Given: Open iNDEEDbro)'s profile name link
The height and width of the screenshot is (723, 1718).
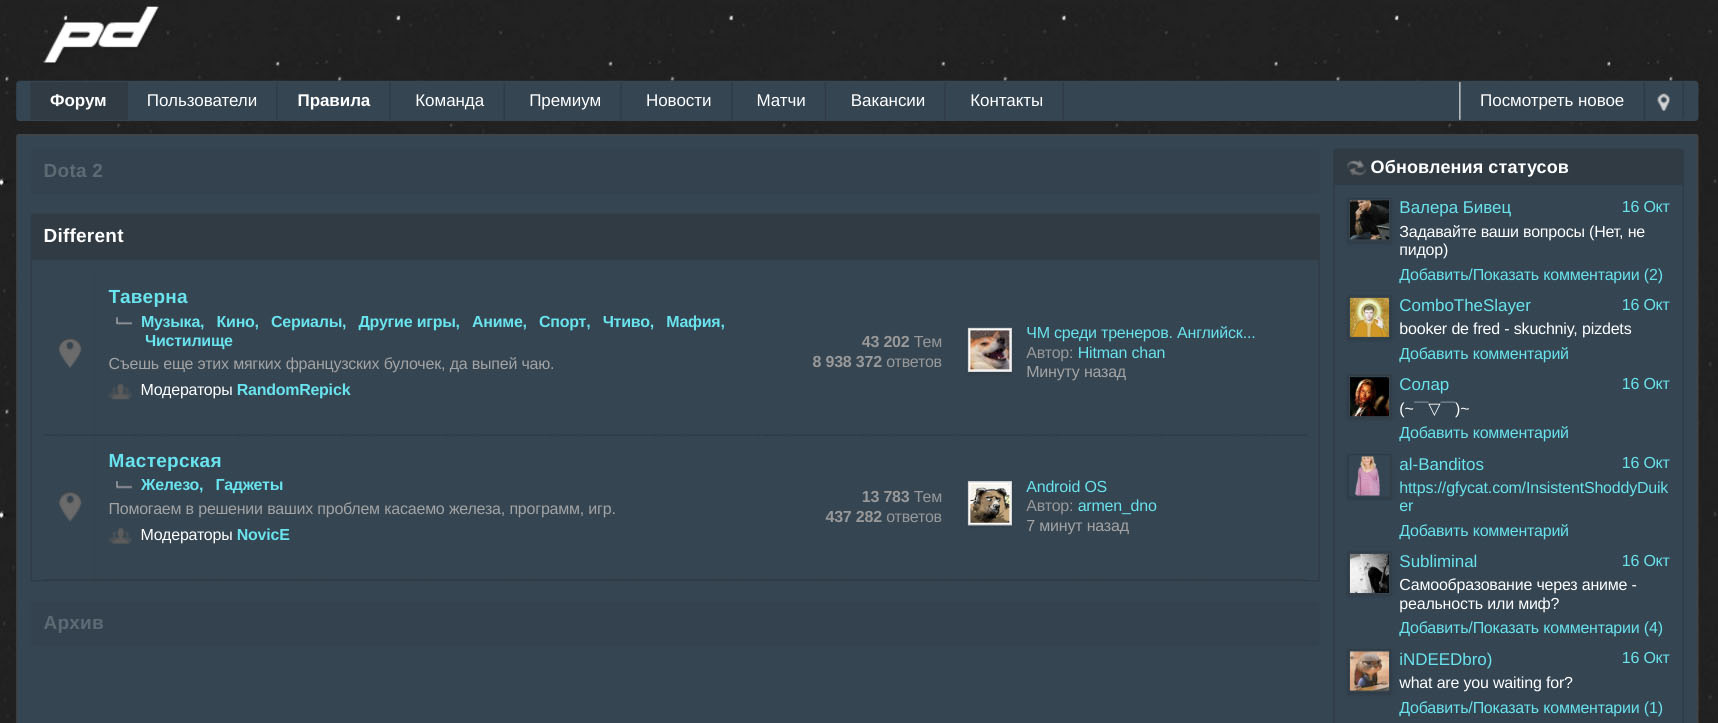Looking at the screenshot, I should pos(1445,660).
